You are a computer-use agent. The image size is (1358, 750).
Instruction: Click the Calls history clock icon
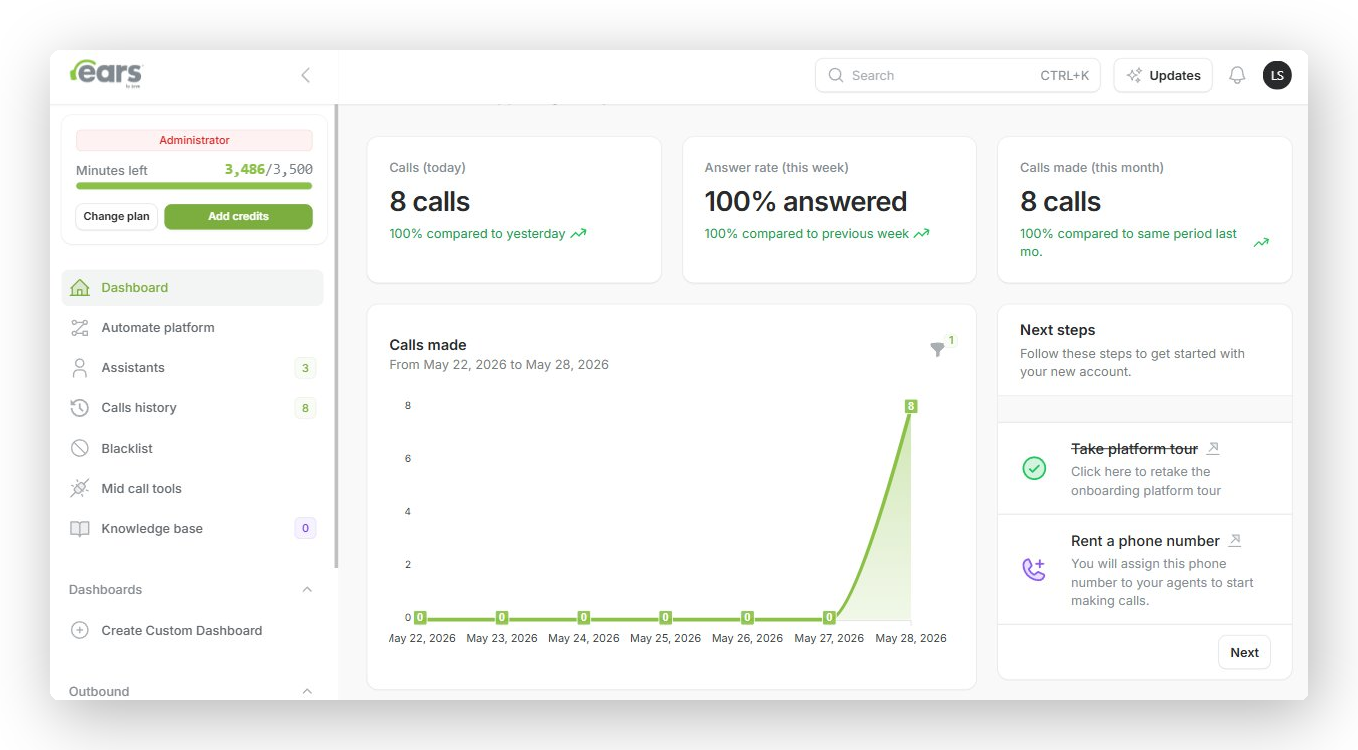(80, 408)
